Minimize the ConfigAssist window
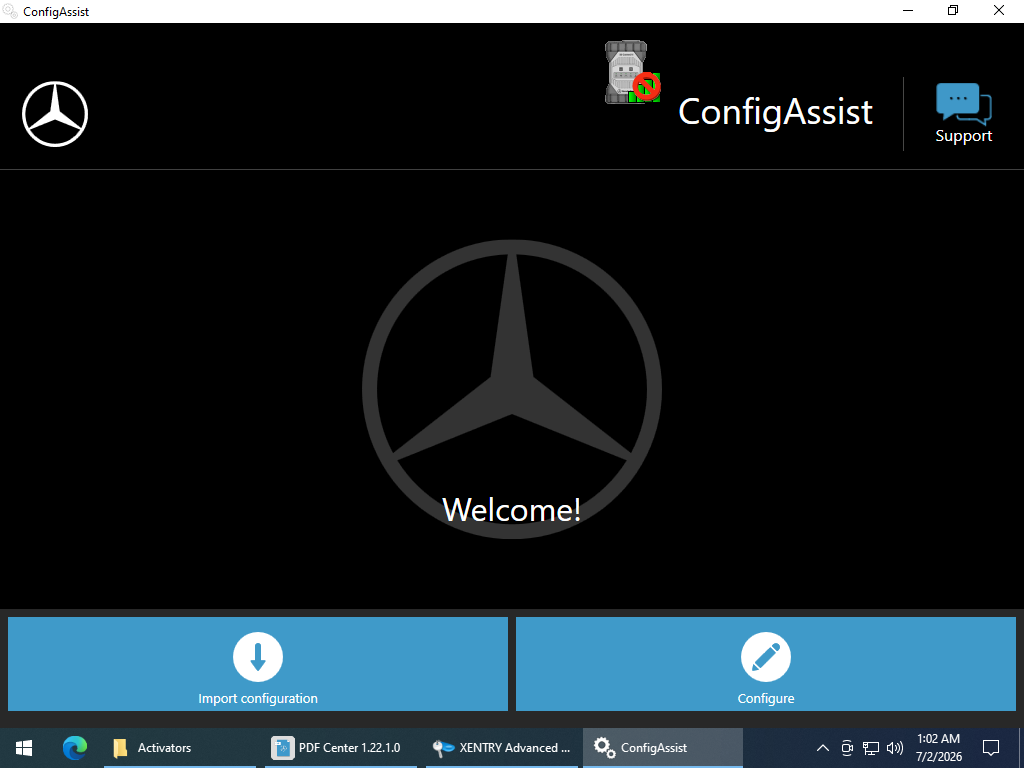The height and width of the screenshot is (768, 1024). click(908, 10)
